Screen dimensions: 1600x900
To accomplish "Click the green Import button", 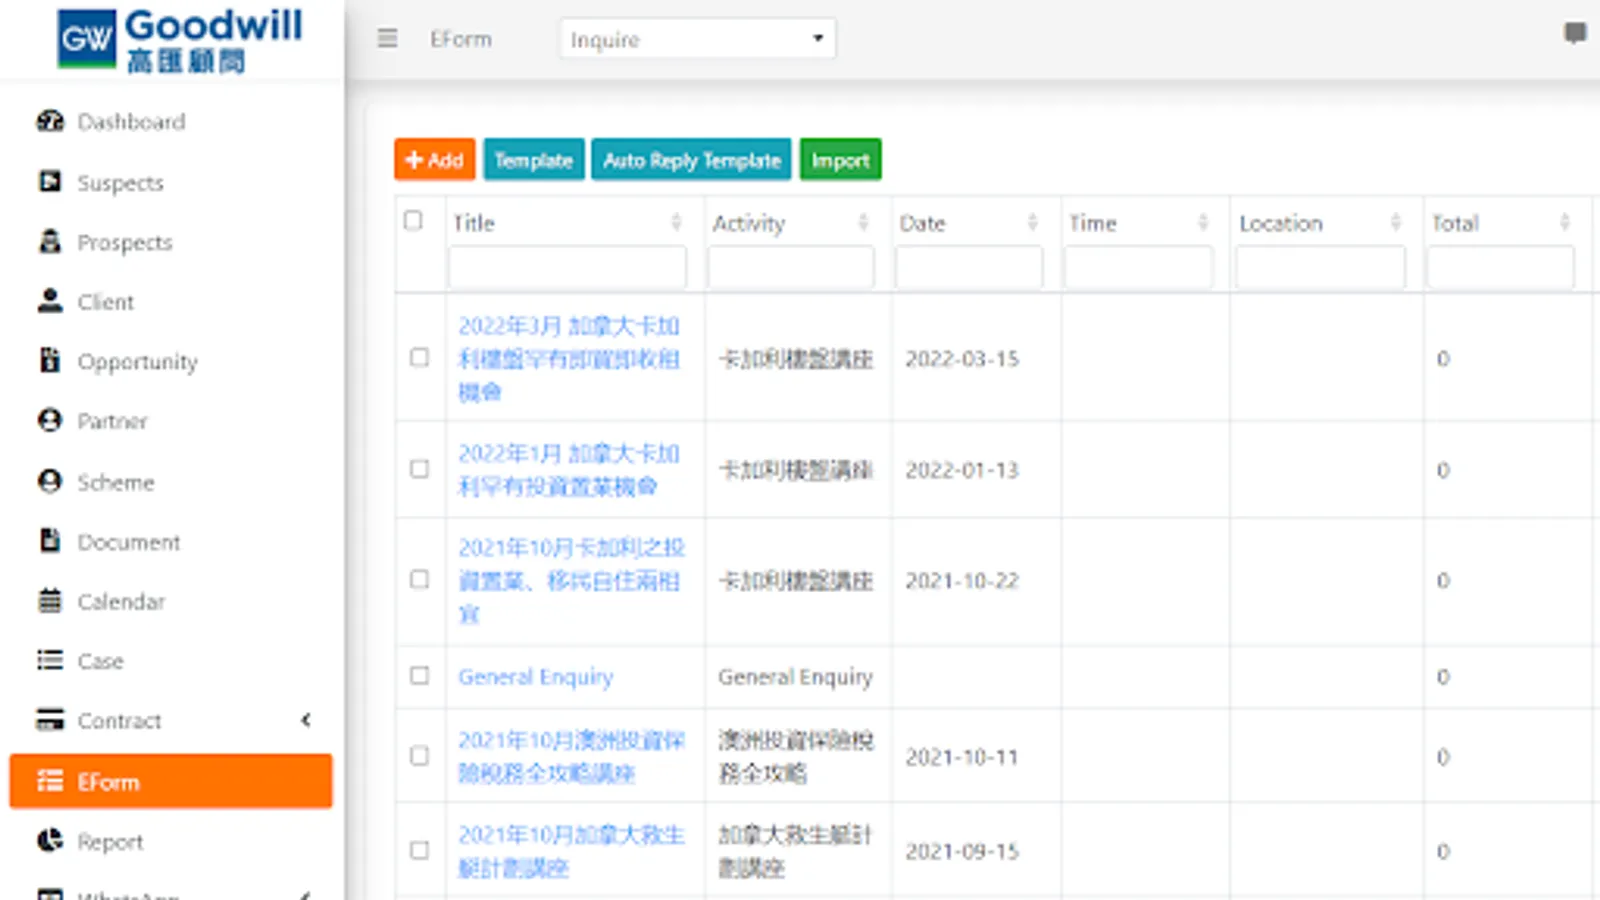I will [841, 160].
